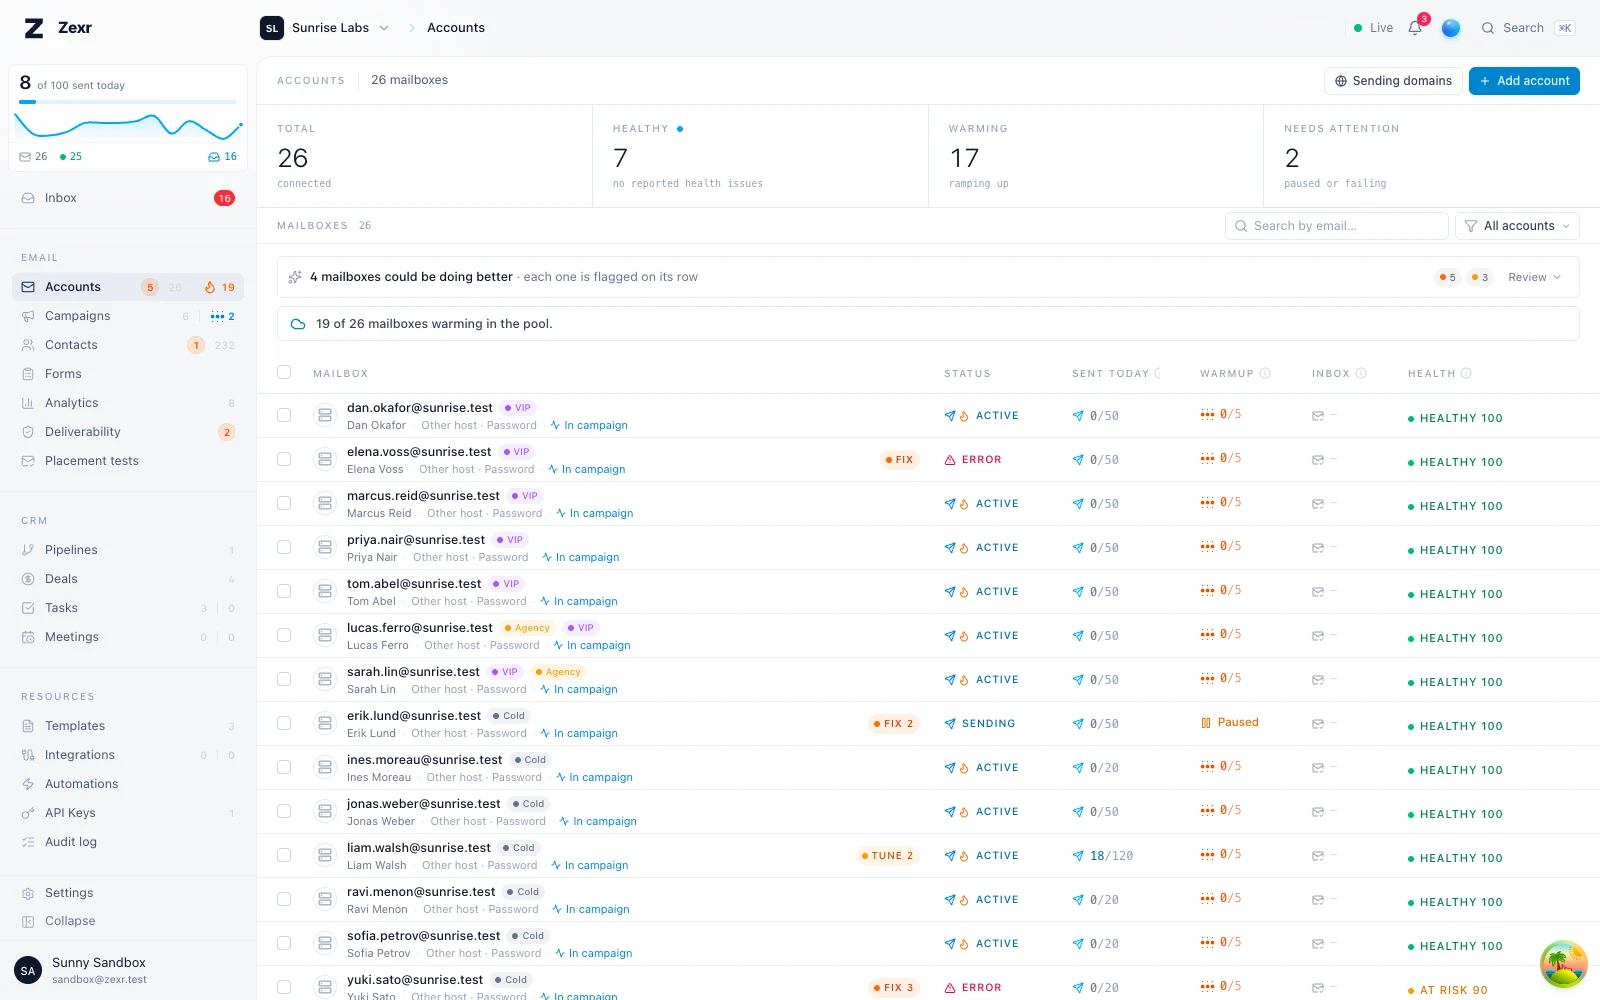
Task: Click the sent-today plane icon on the liam.walsh row
Action: point(1078,856)
